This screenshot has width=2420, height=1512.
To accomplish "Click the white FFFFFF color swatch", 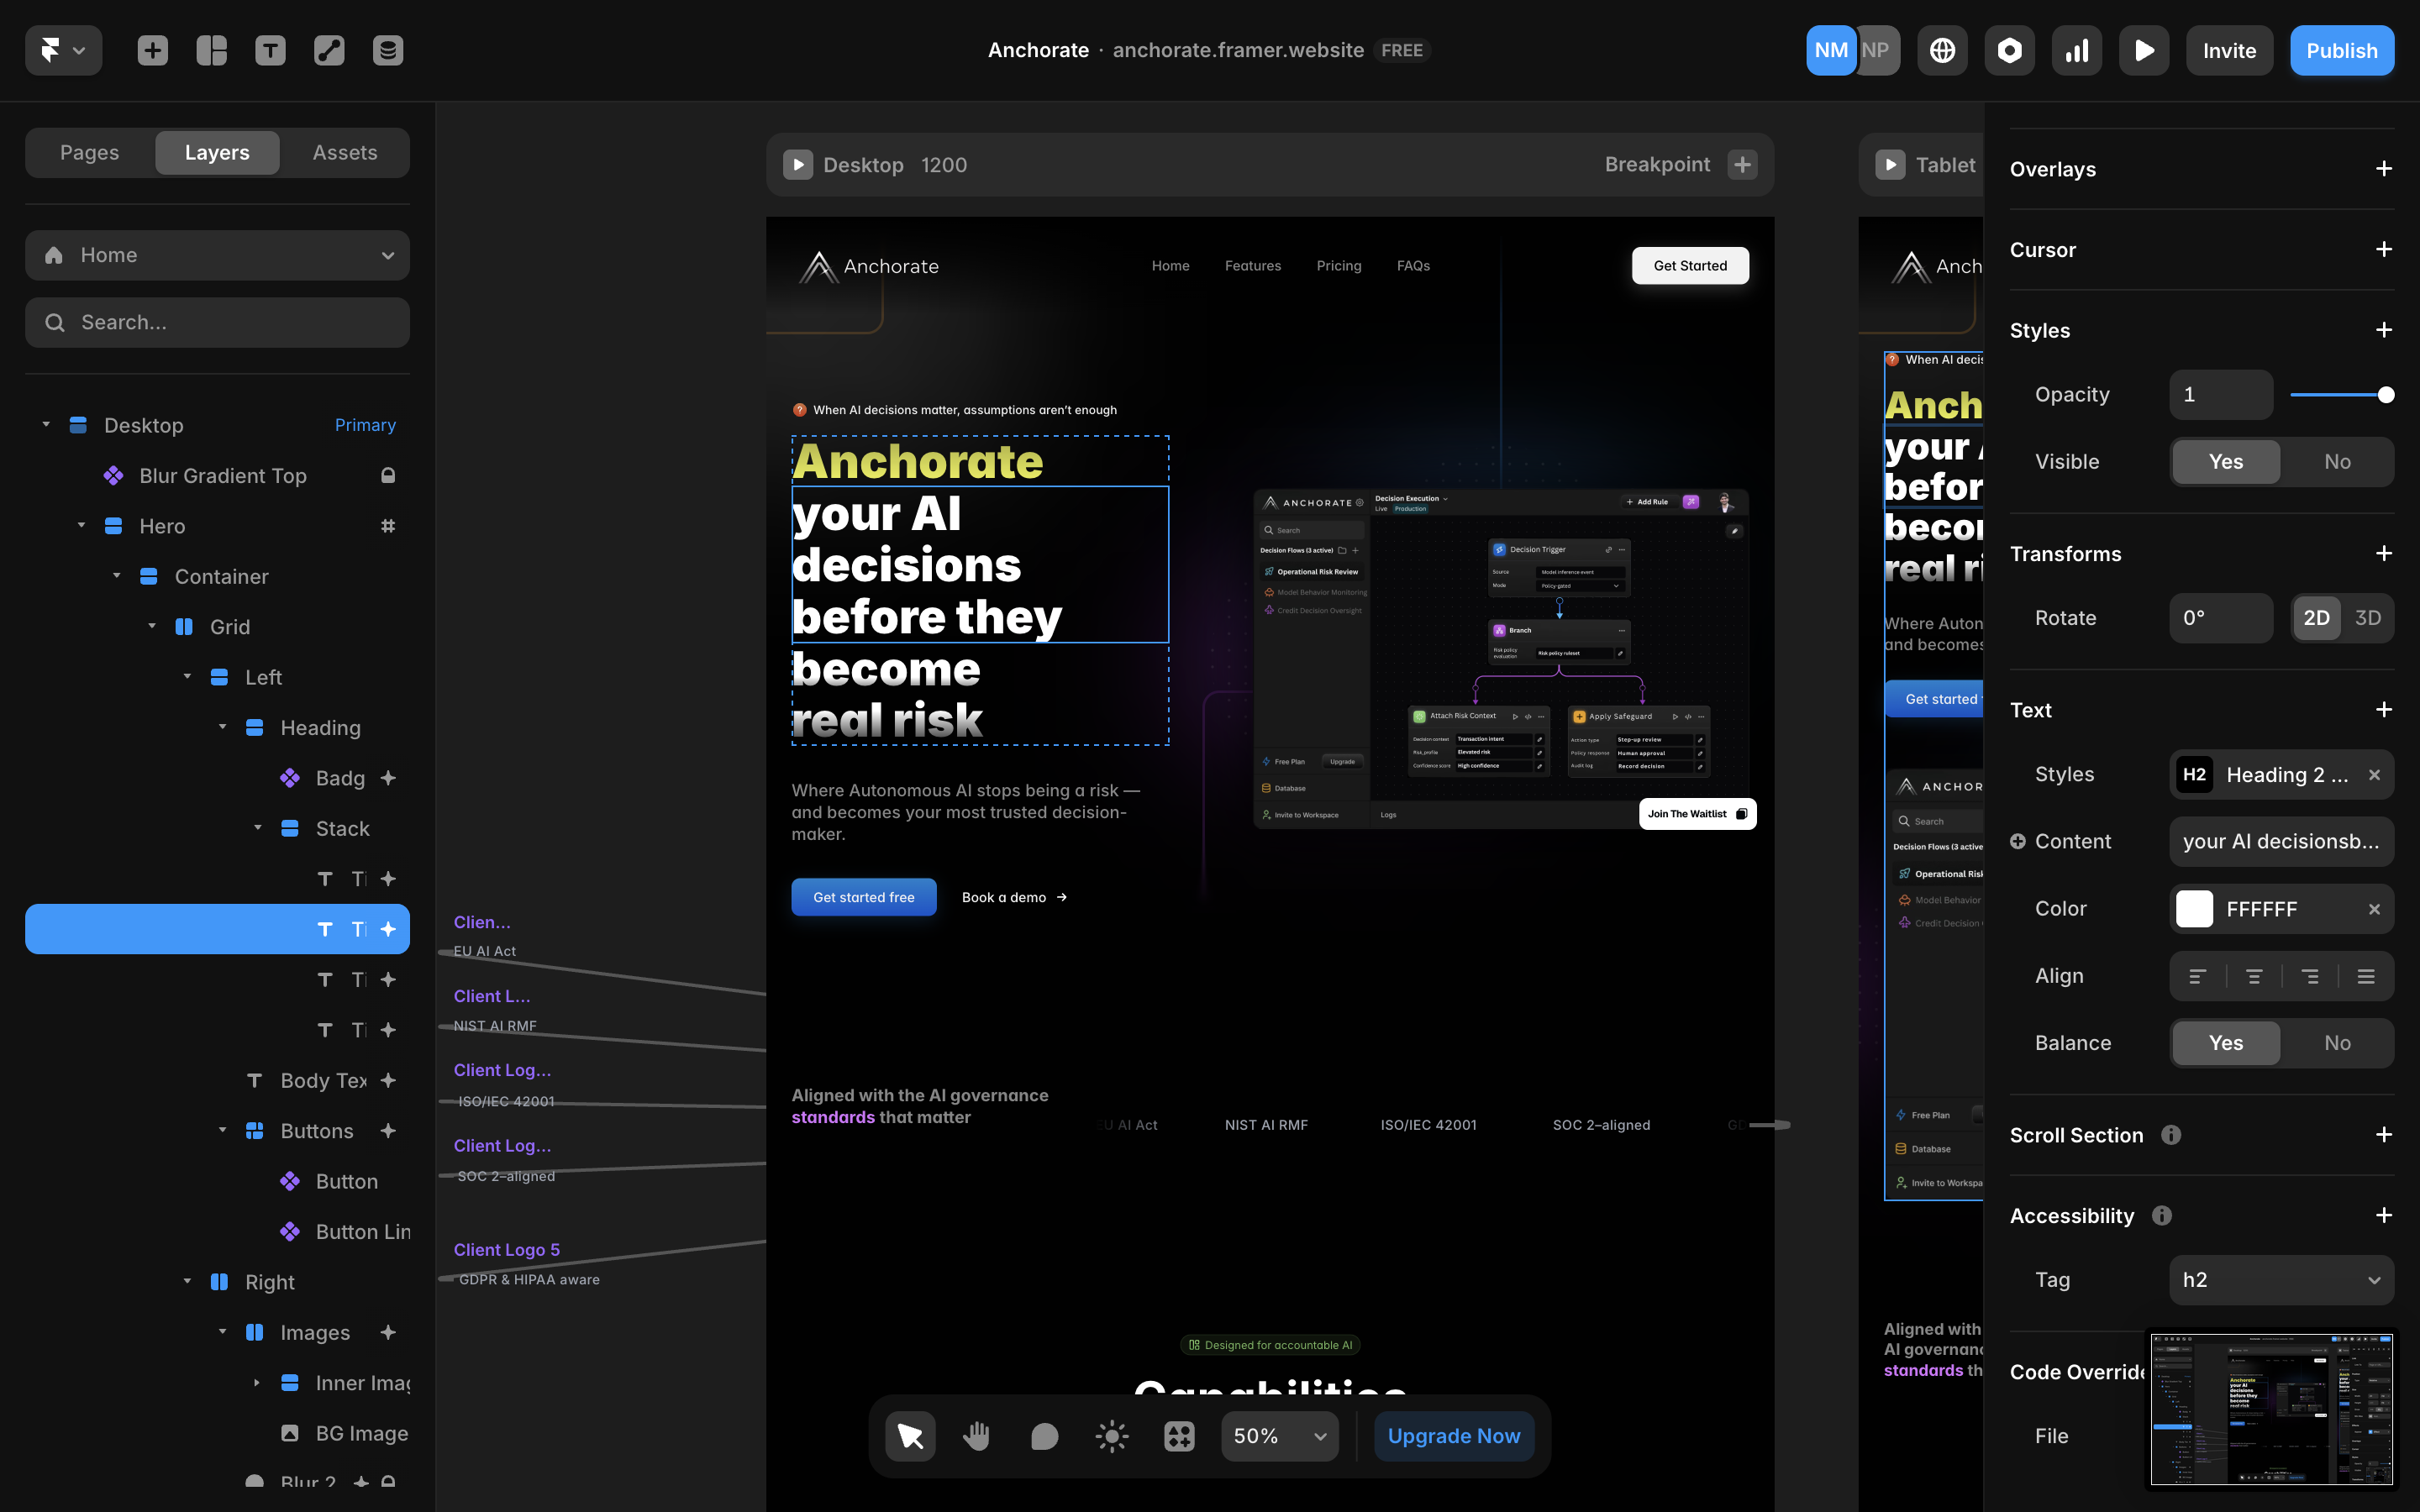I will (2195, 909).
